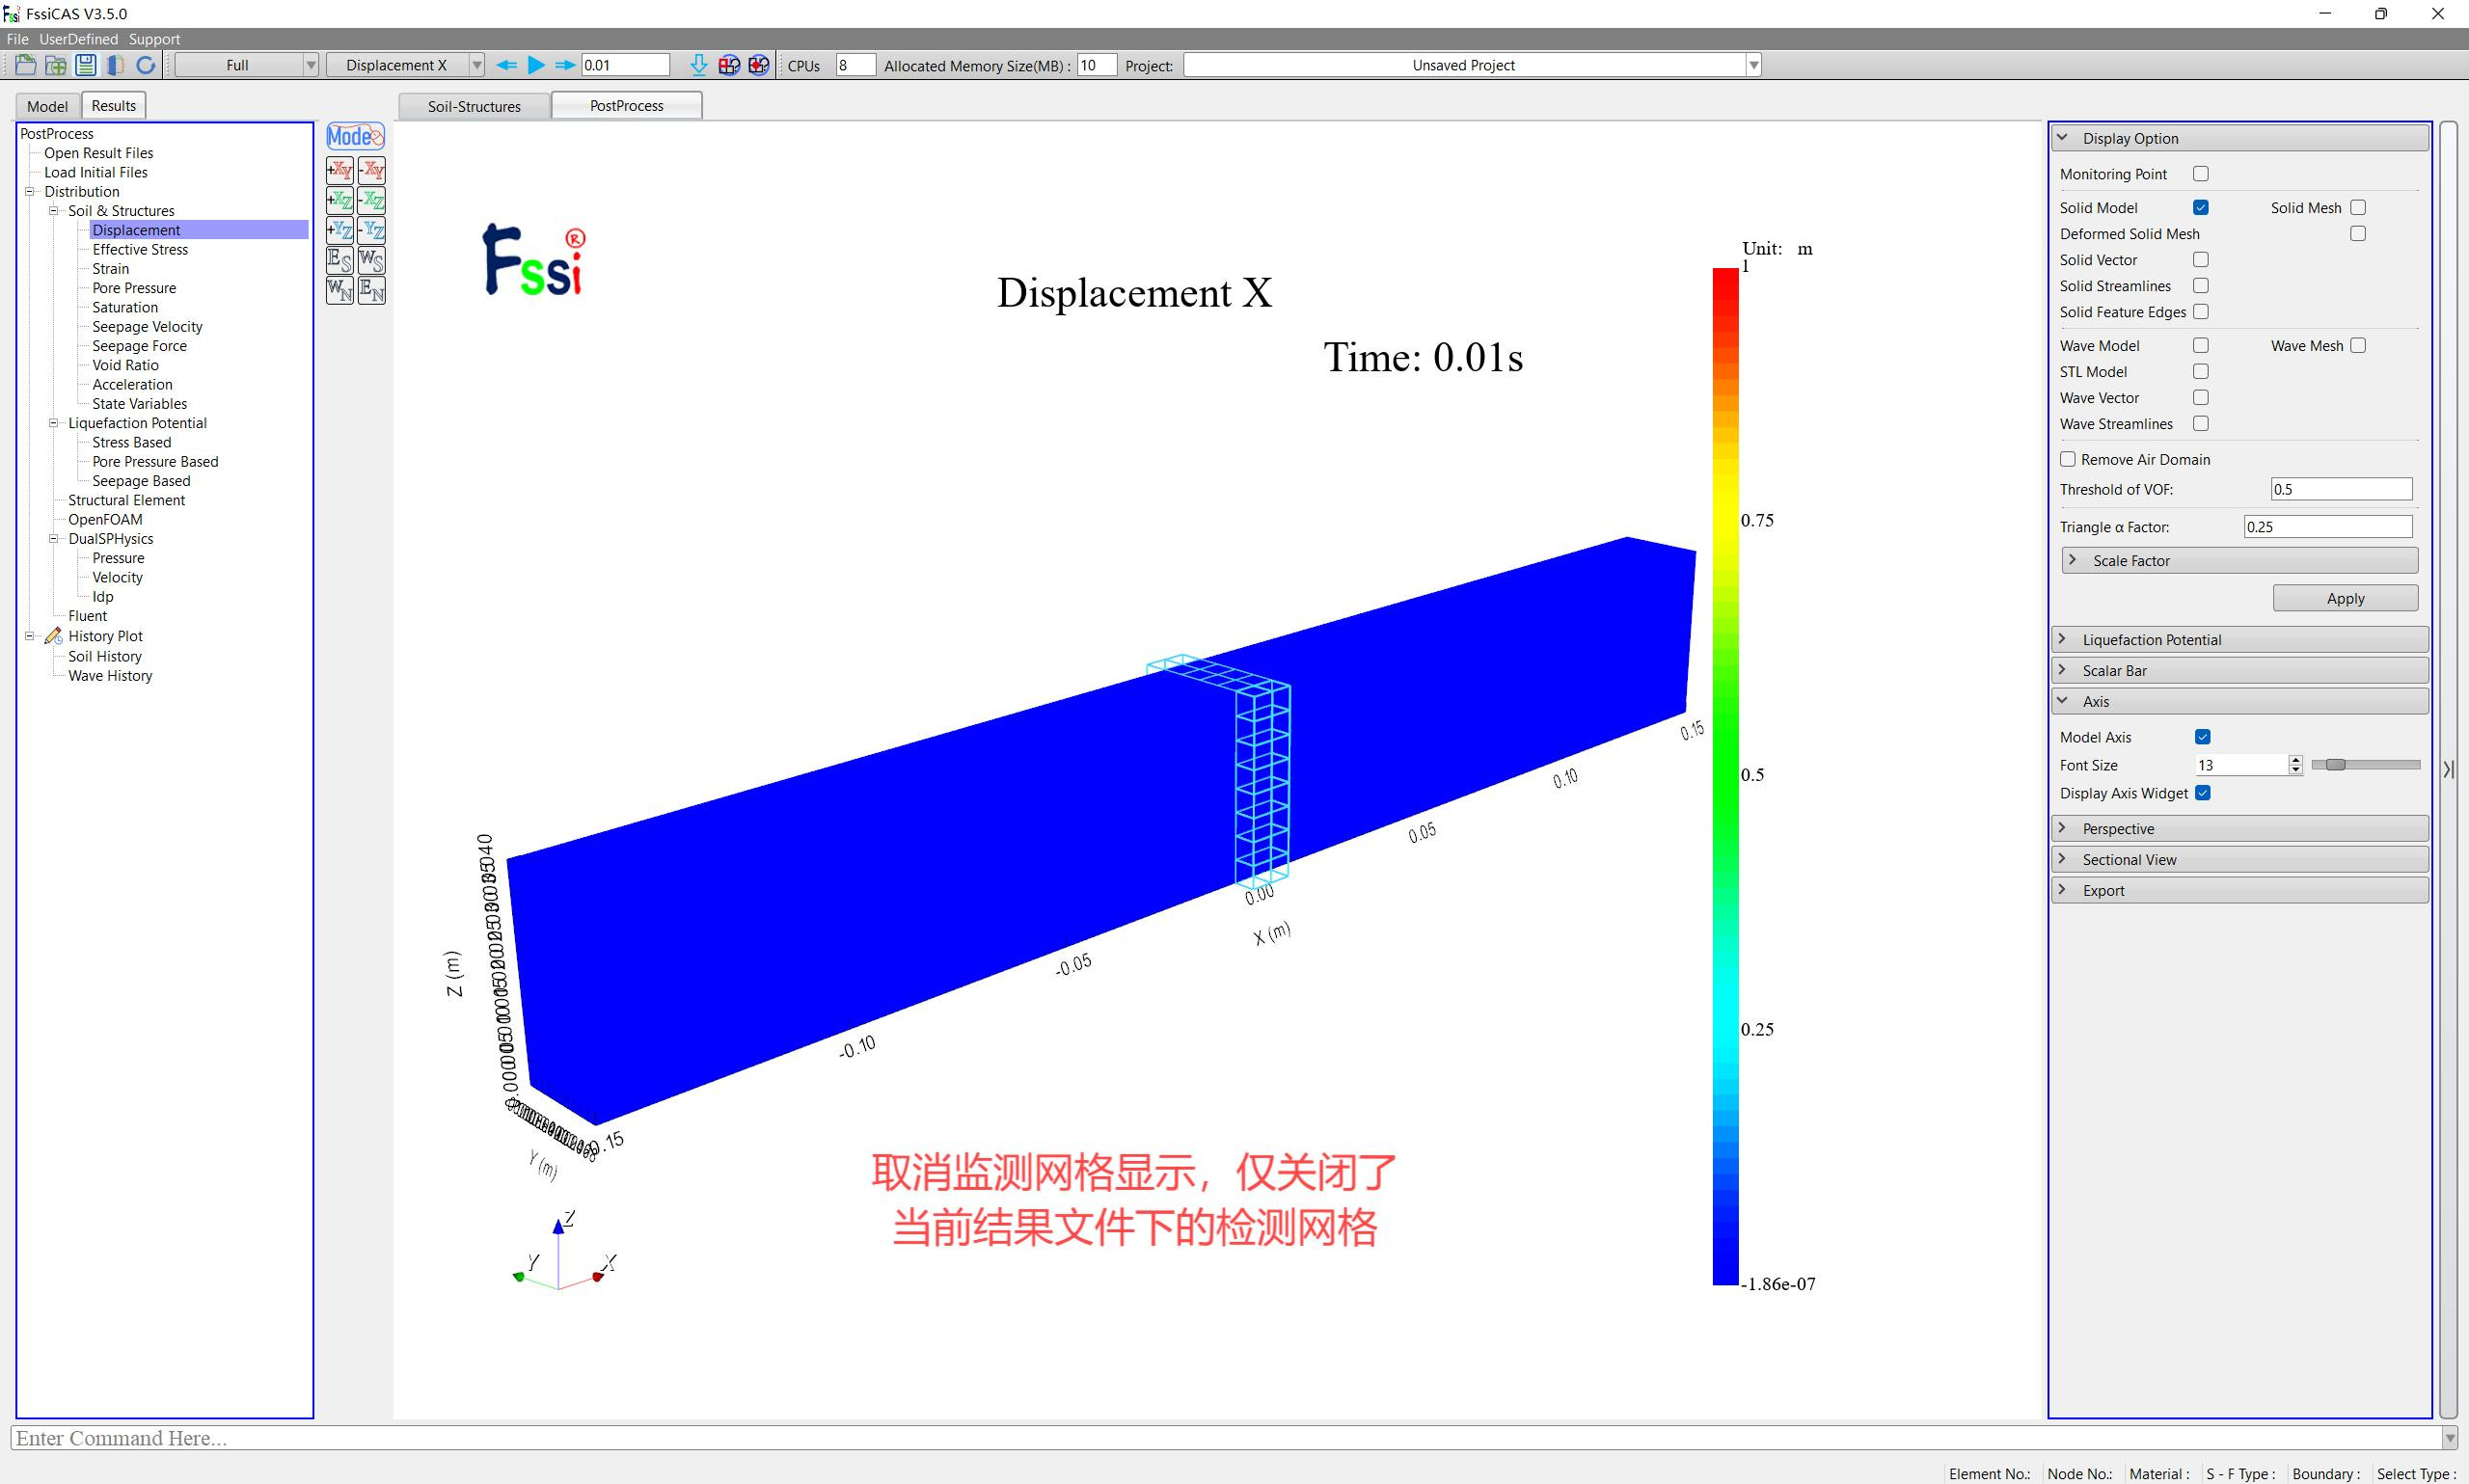Uncheck the Solid Model checkbox
Viewport: 2469px width, 1484px height.
(x=2201, y=208)
